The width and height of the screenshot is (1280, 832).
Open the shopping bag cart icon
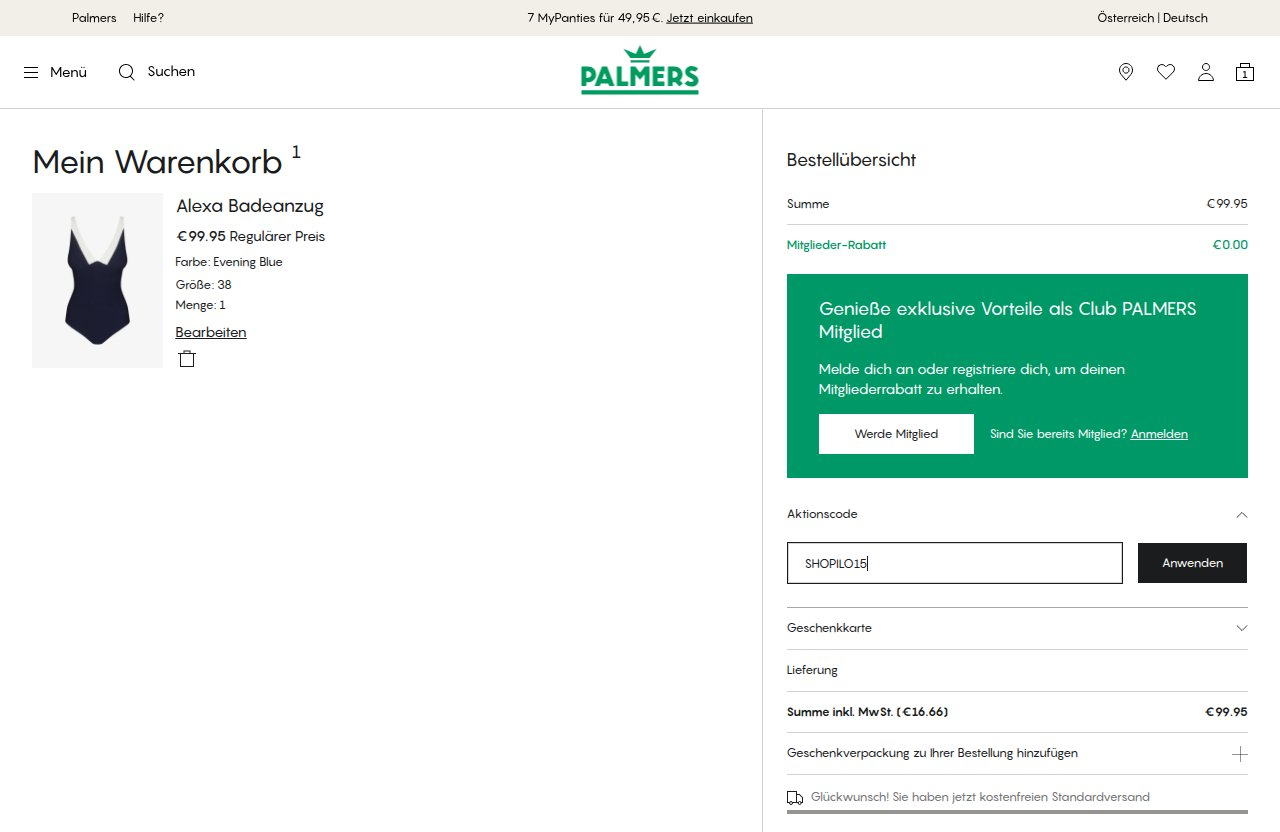[x=1245, y=72]
